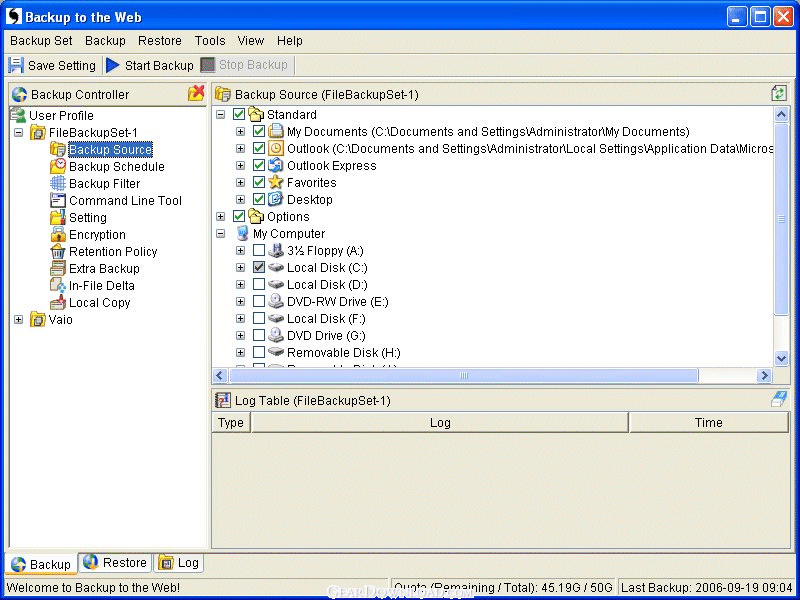Toggle the Outlook Express checkbox
Image resolution: width=800 pixels, height=600 pixels.
(x=259, y=165)
